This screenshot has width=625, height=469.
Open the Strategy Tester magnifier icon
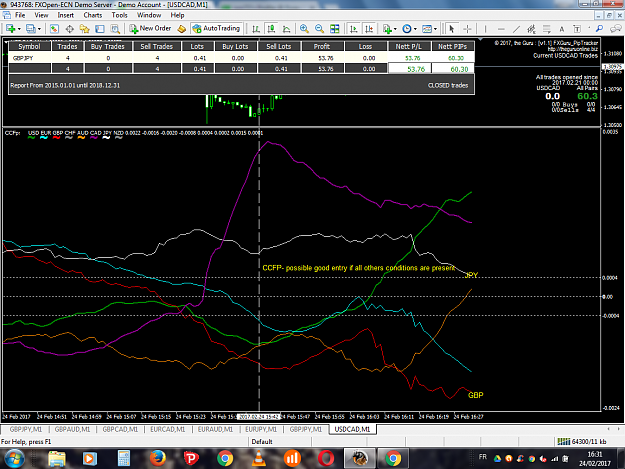115,29
